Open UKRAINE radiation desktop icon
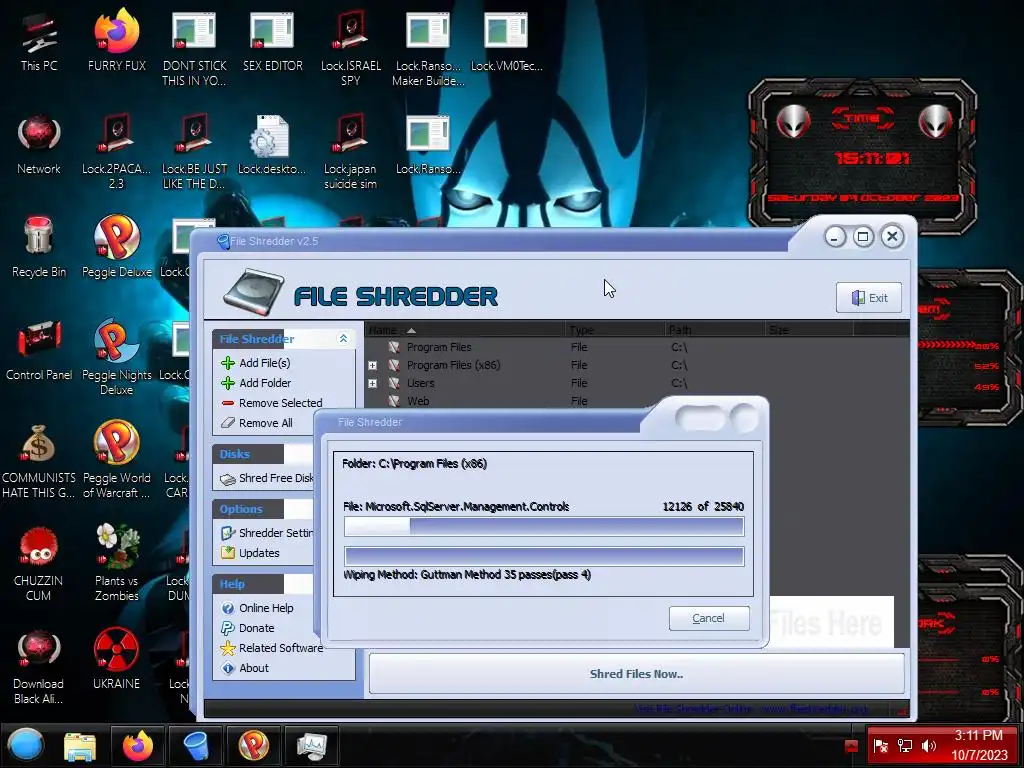The image size is (1024, 768). (116, 659)
